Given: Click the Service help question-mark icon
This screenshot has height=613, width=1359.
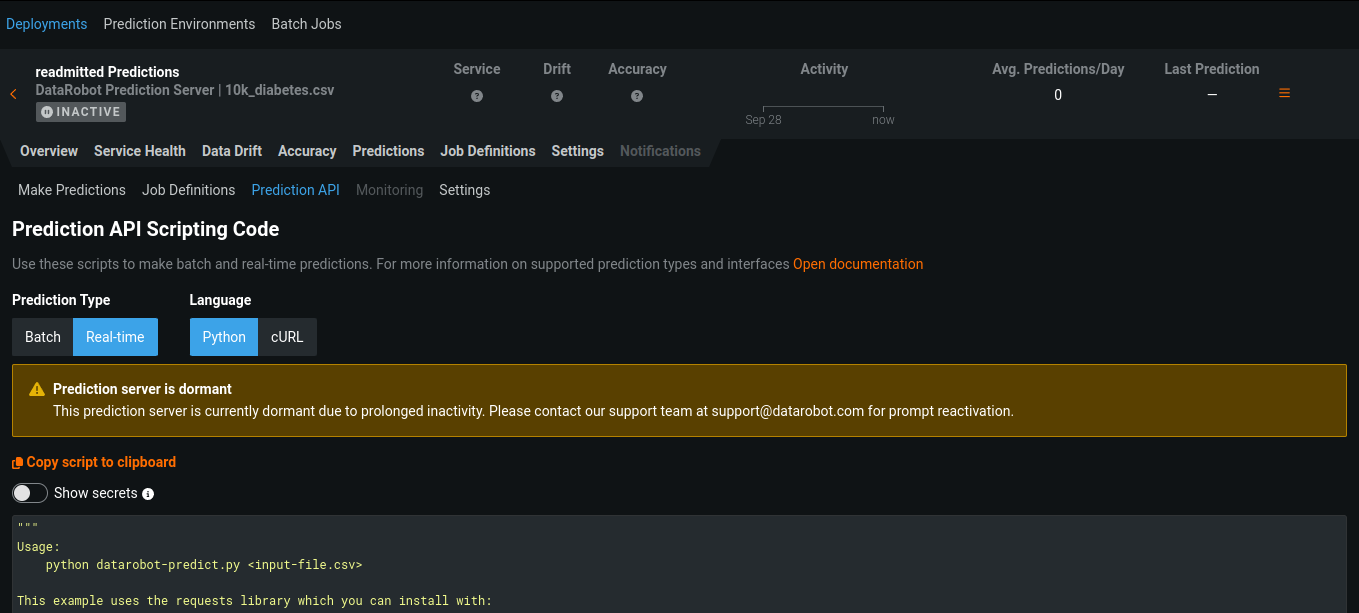Looking at the screenshot, I should click(477, 96).
